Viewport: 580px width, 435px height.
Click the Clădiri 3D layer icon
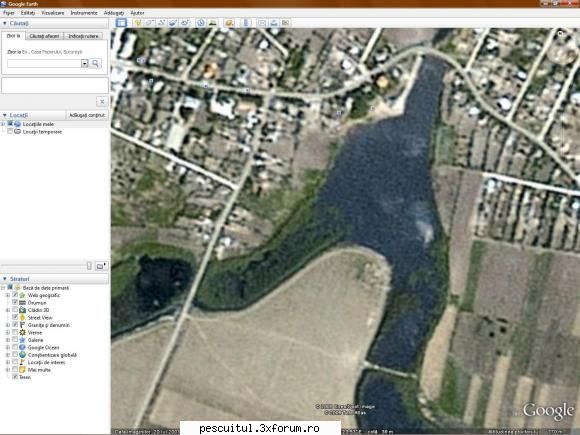(22, 310)
